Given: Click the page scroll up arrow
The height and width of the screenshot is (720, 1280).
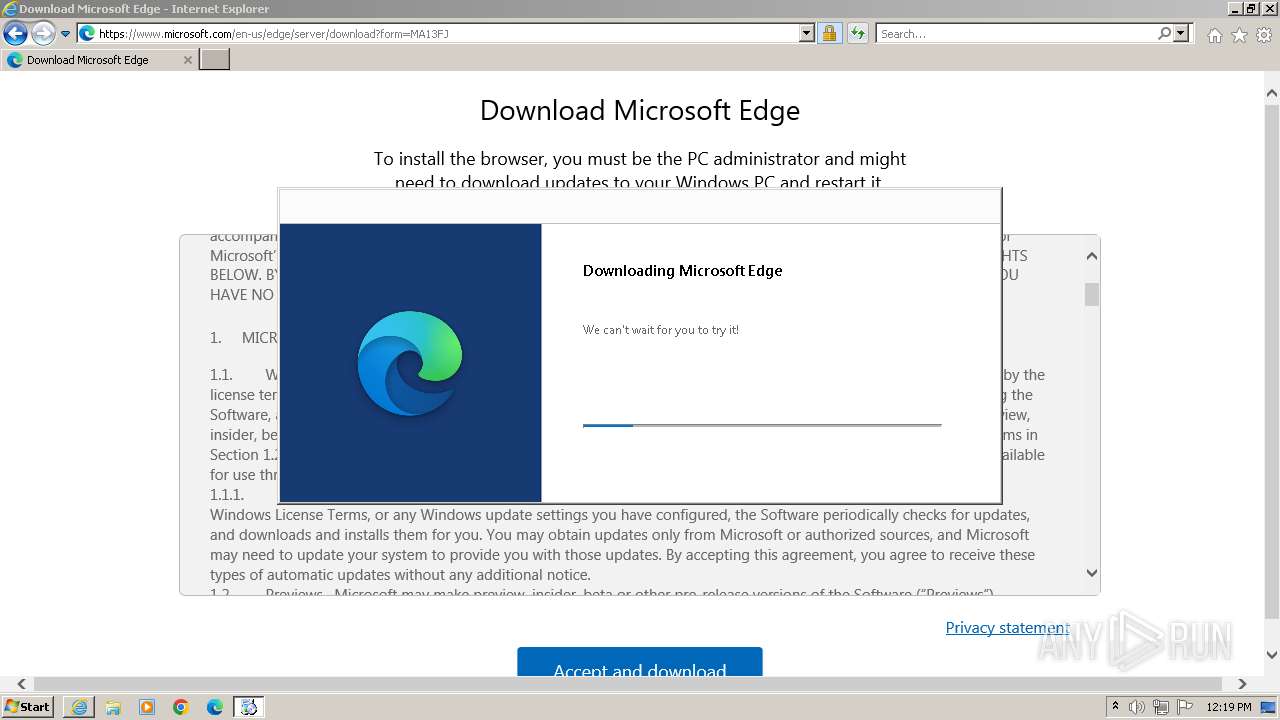Looking at the screenshot, I should point(1271,95).
